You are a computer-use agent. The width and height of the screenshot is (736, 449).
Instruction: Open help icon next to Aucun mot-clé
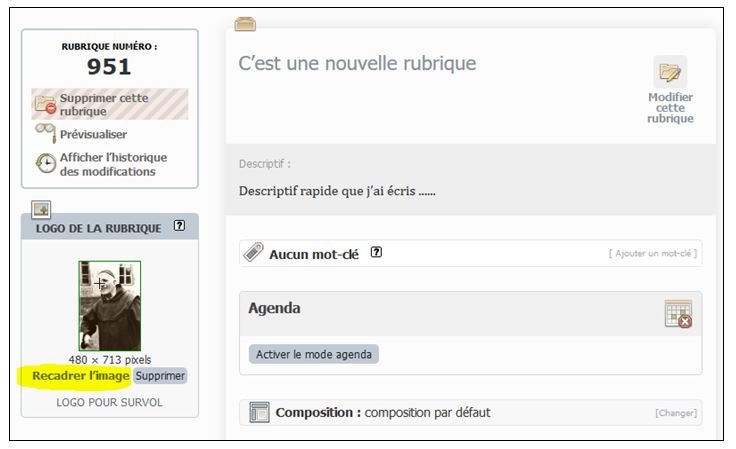376,252
